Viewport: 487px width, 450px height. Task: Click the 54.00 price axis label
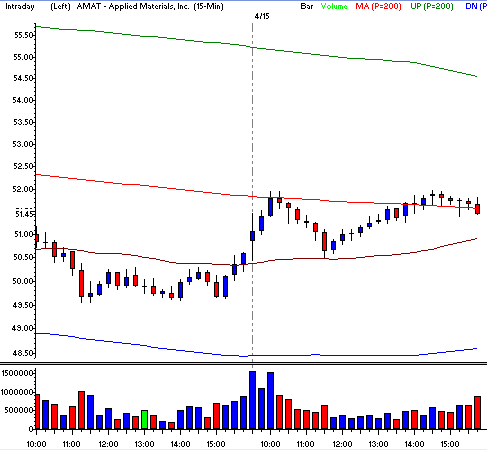(x=23, y=100)
